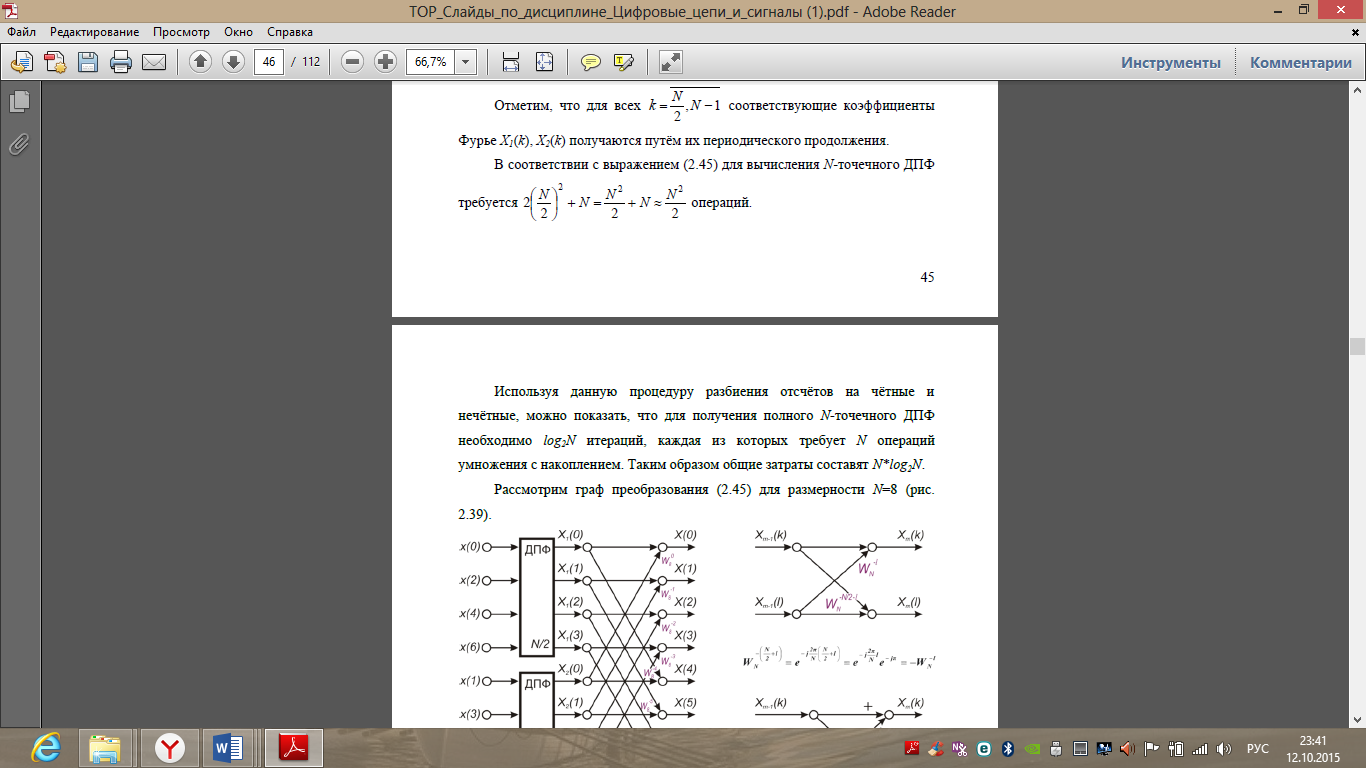Screen dimensions: 1366x768
Task: Click the ESET antivirus tray icon
Action: [984, 748]
